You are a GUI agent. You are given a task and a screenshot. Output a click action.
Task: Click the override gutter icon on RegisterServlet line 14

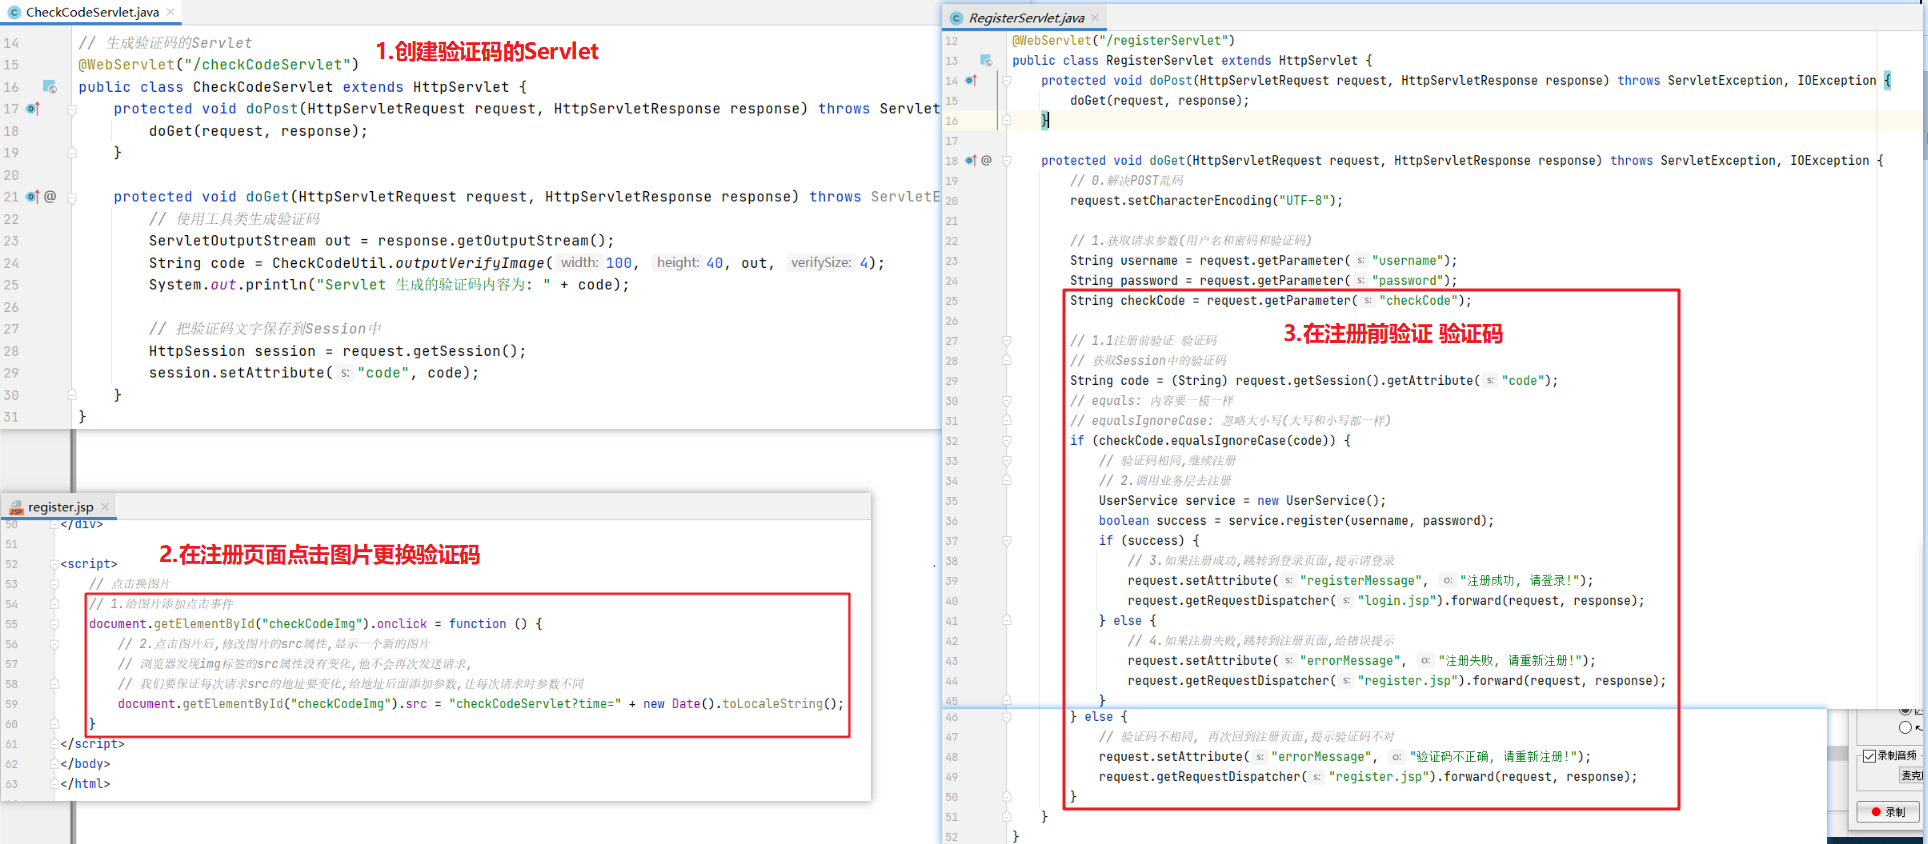(x=971, y=81)
